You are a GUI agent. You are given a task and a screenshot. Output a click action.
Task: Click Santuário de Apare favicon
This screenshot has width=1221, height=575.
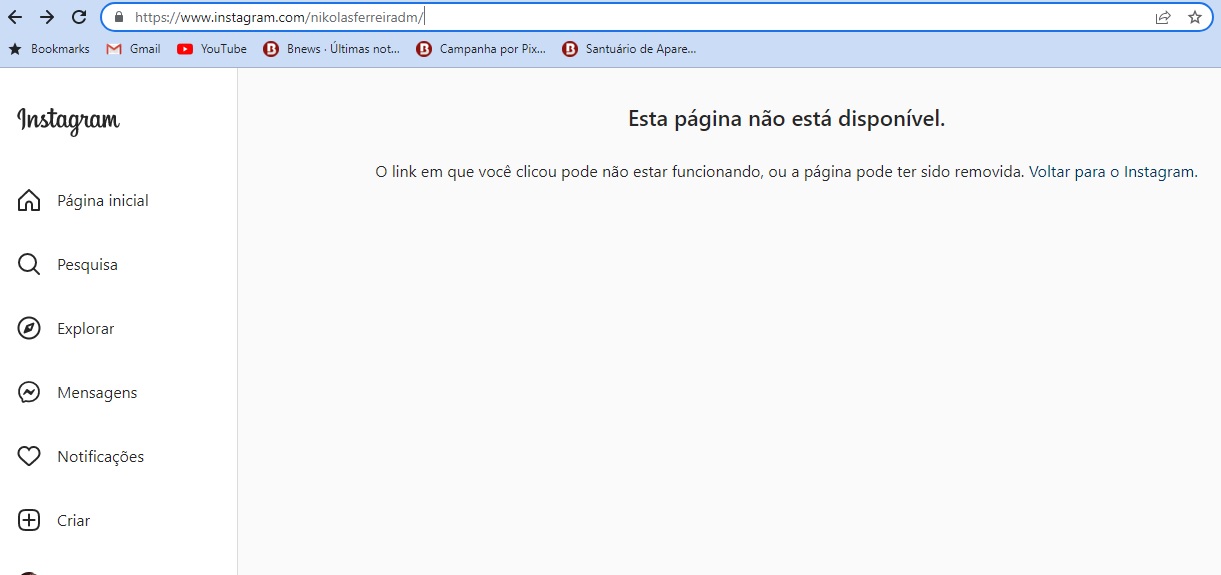click(x=570, y=48)
